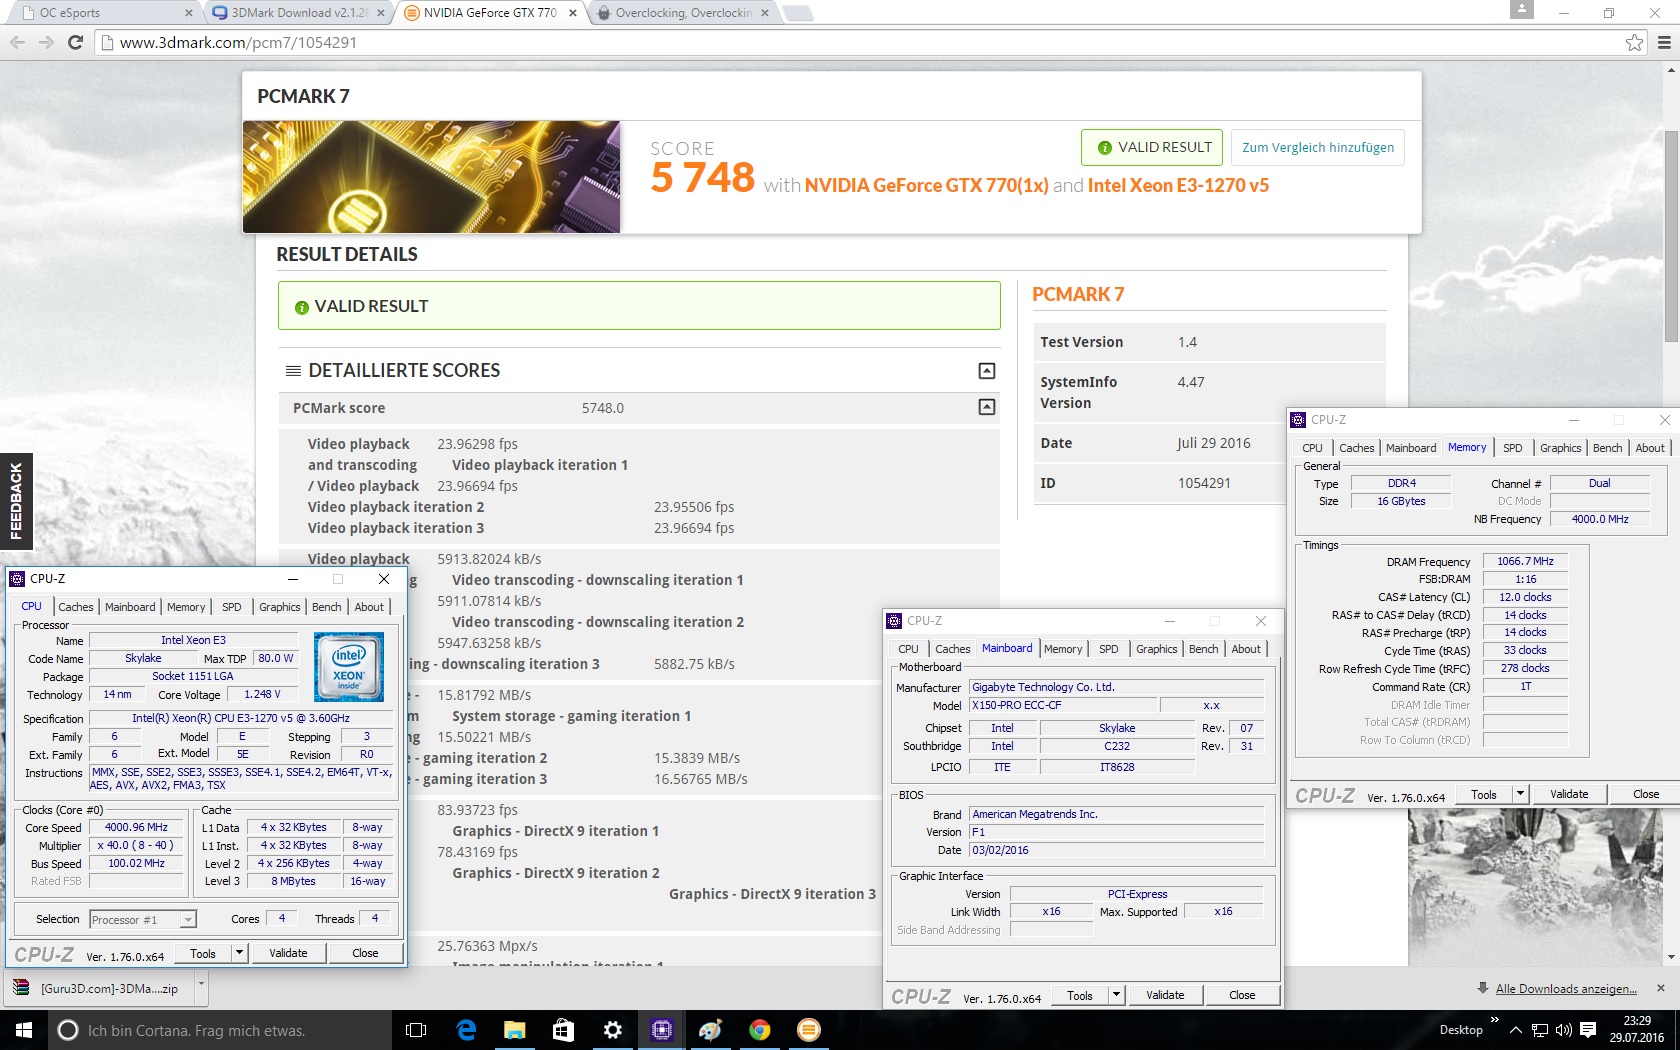Open the vertical FEEDBACK tab
The width and height of the screenshot is (1680, 1050).
[16, 501]
